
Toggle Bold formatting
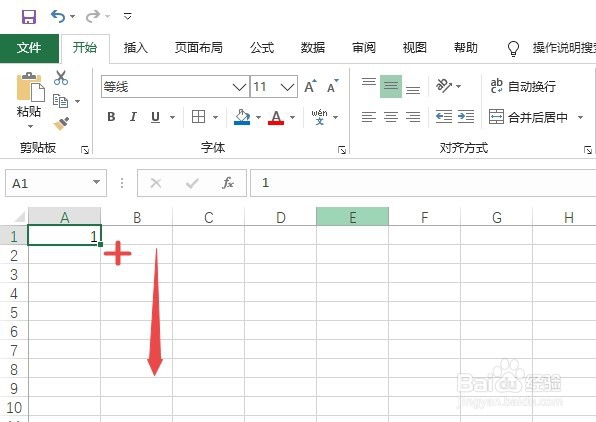111,117
